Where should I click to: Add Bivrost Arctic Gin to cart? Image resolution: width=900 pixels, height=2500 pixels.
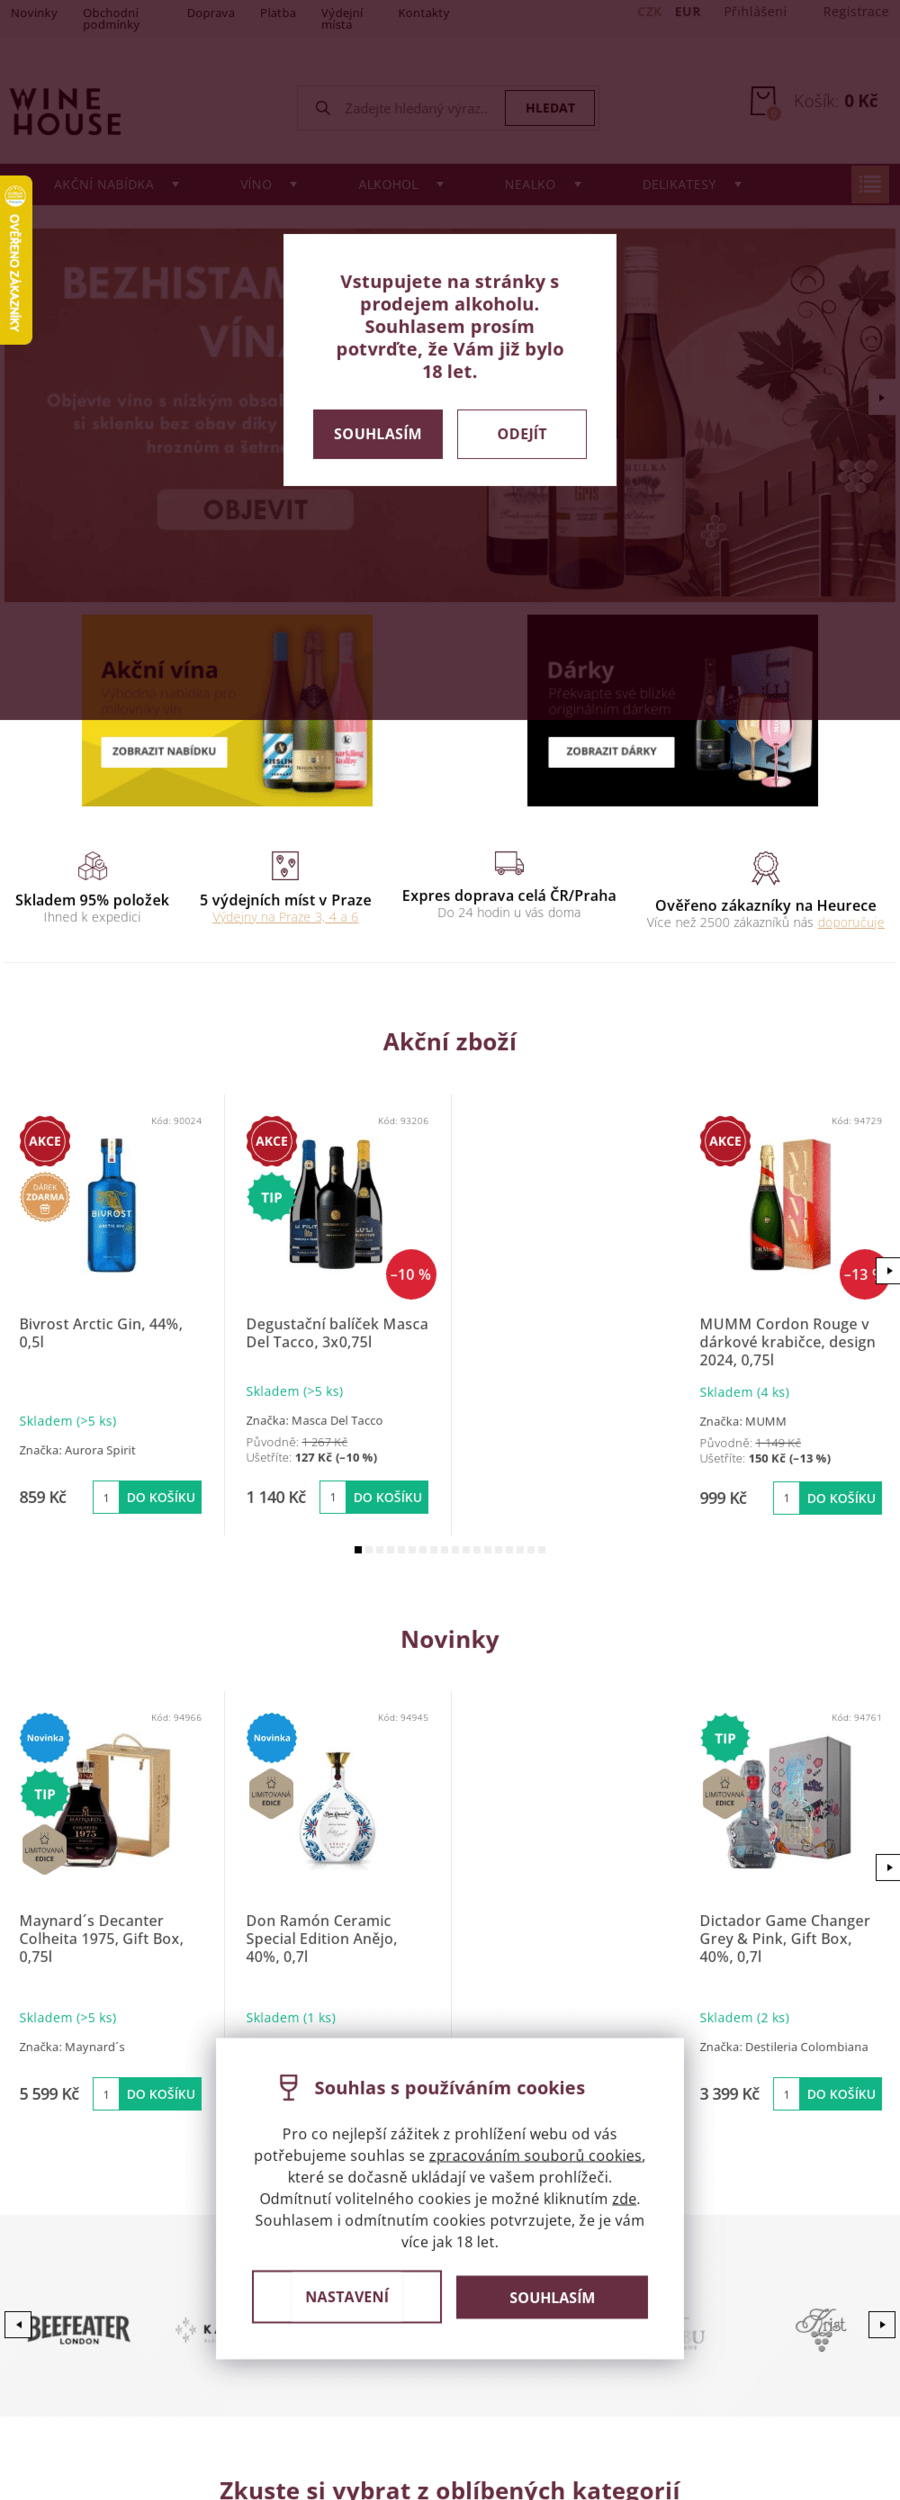coord(160,1497)
